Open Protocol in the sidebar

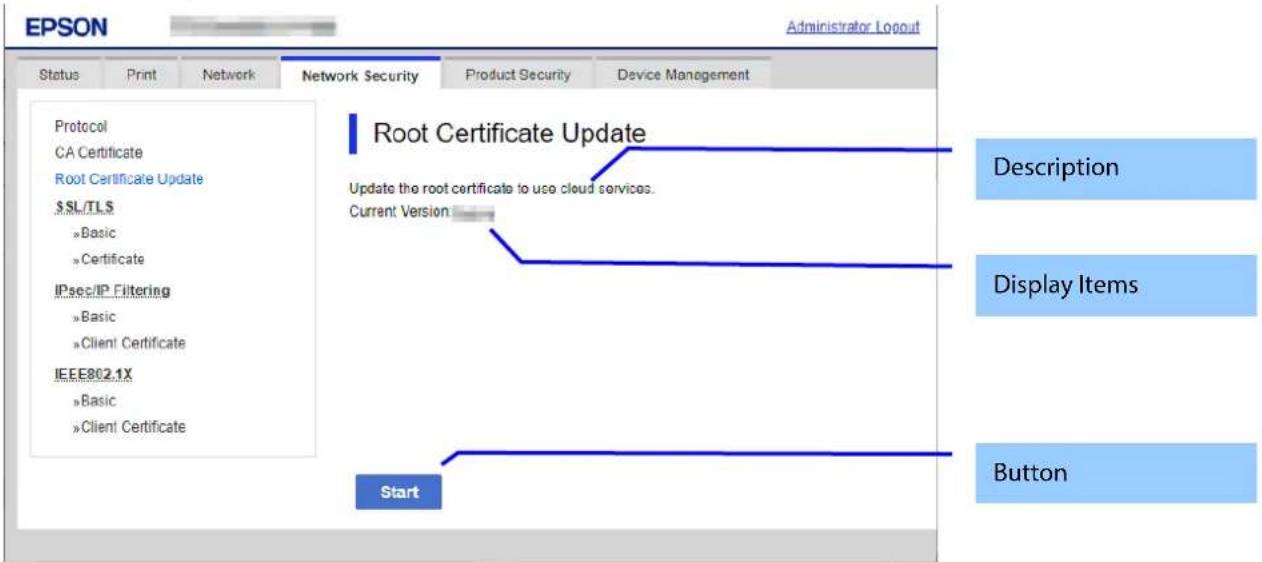point(81,127)
